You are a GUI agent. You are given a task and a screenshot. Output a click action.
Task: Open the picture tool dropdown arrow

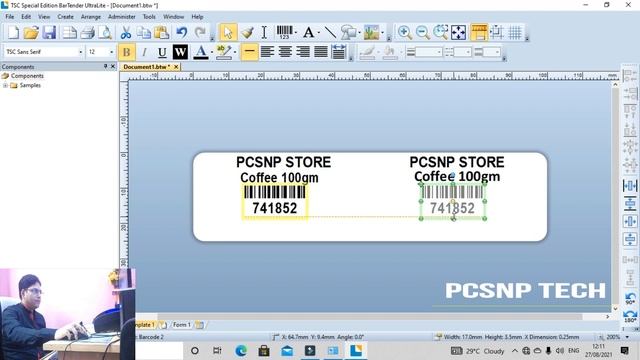[x=382, y=33]
